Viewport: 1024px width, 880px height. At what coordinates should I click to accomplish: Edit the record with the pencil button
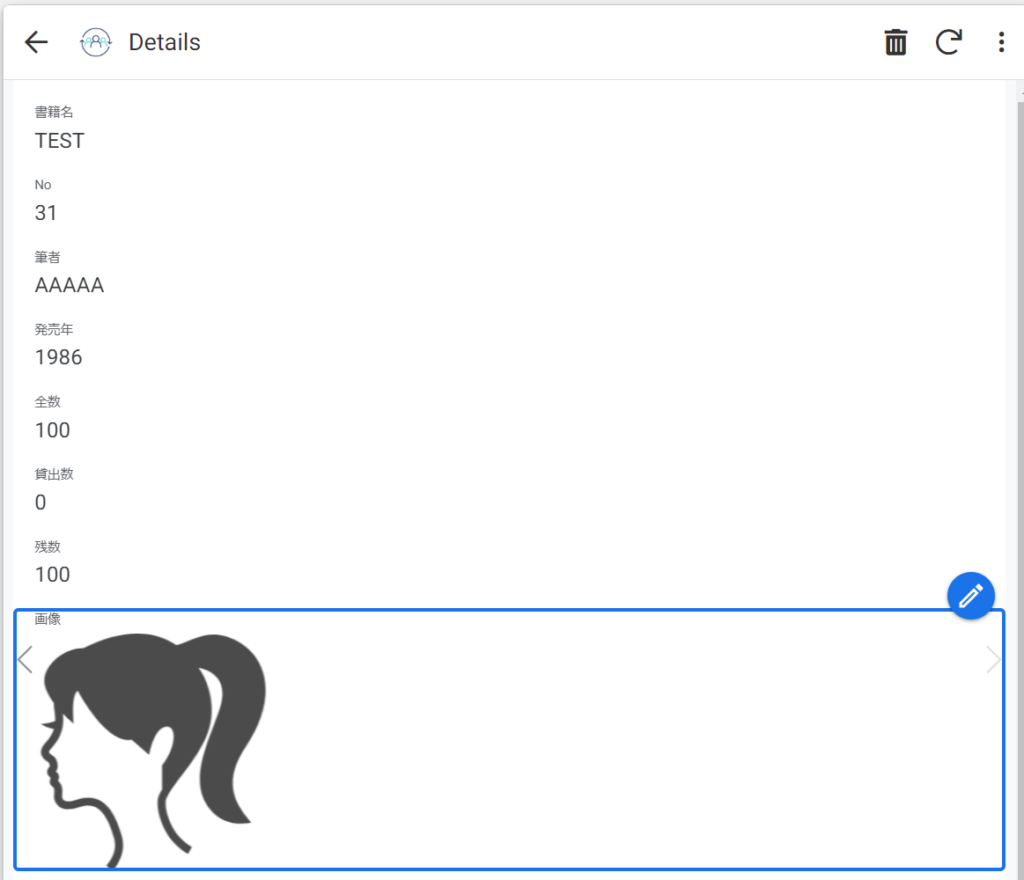(970, 595)
